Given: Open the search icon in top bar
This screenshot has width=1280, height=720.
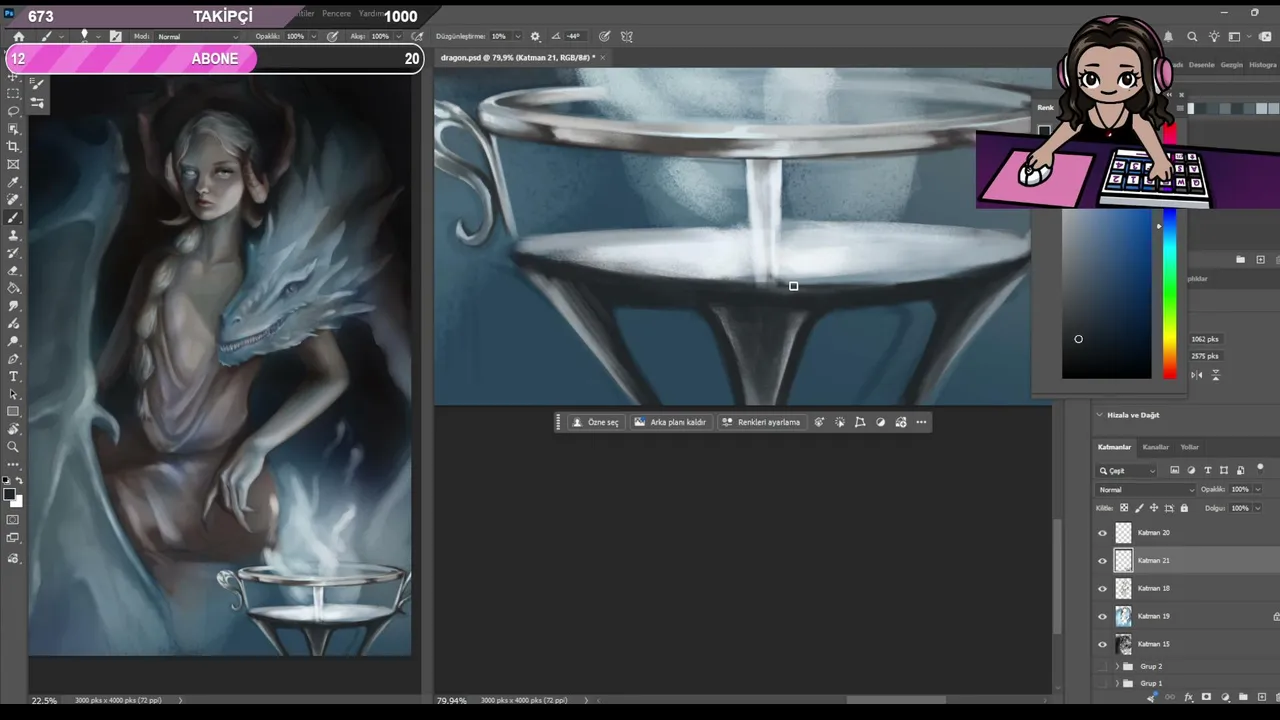Looking at the screenshot, I should pos(1192,37).
